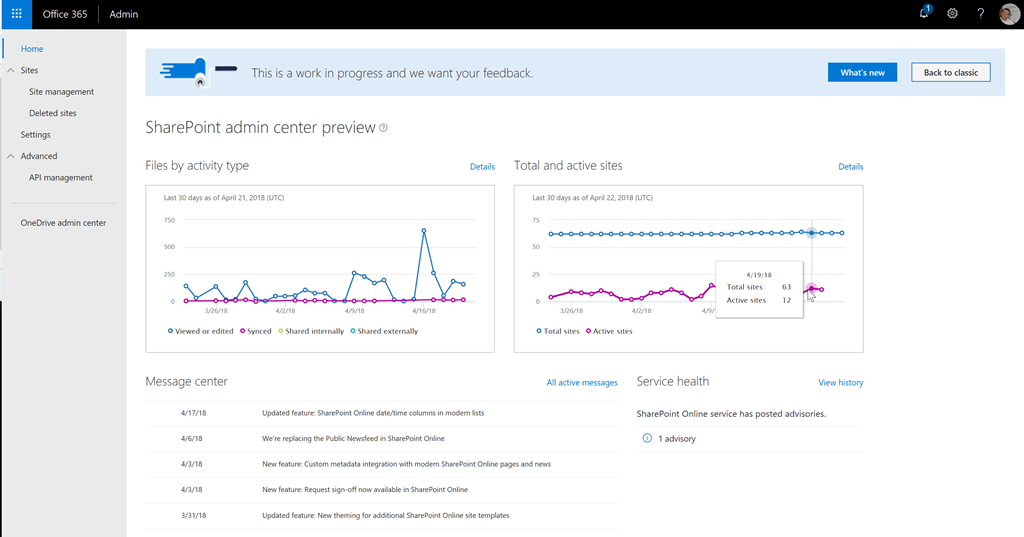1024x537 pixels.
Task: Open the notifications bell
Action: click(924, 14)
